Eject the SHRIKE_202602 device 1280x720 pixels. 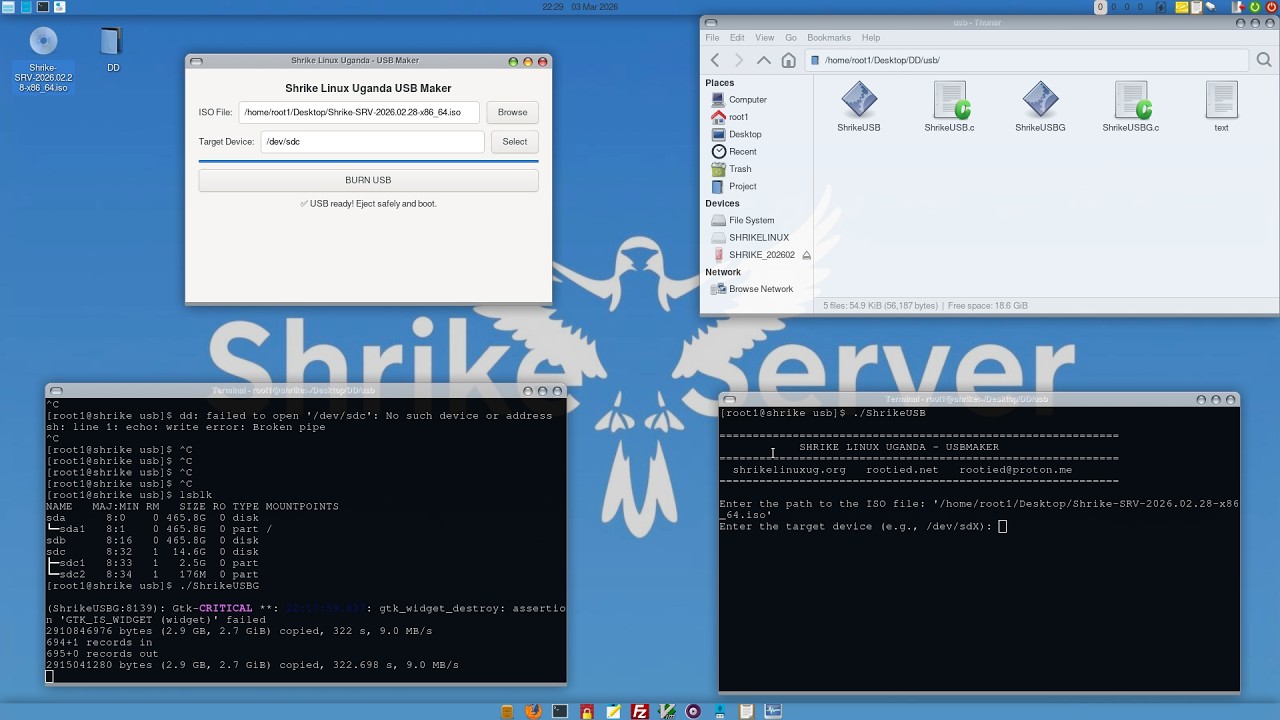click(x=806, y=255)
